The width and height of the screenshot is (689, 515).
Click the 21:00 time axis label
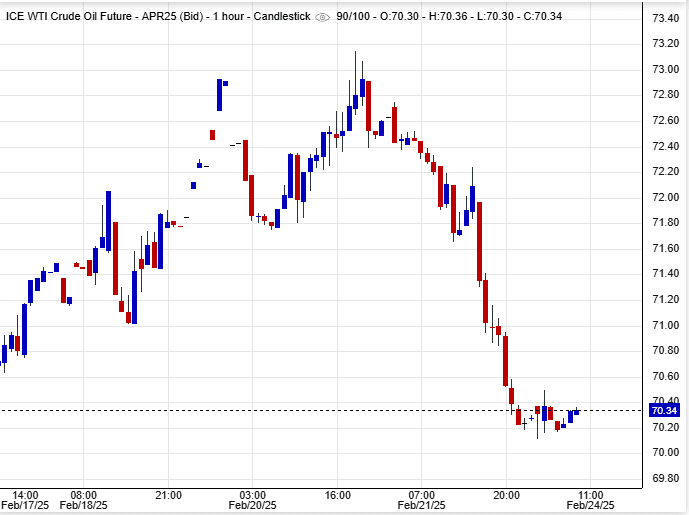click(168, 494)
